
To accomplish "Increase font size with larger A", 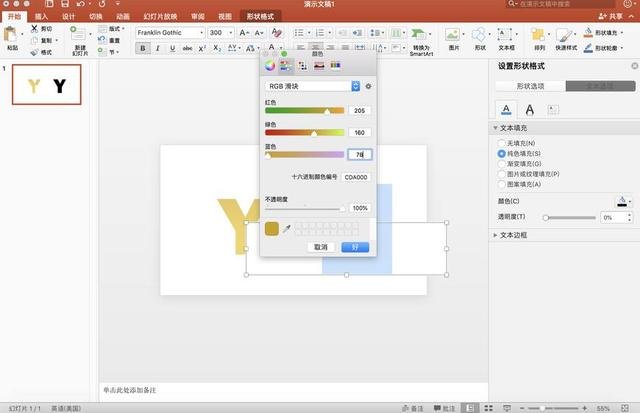I will point(244,33).
